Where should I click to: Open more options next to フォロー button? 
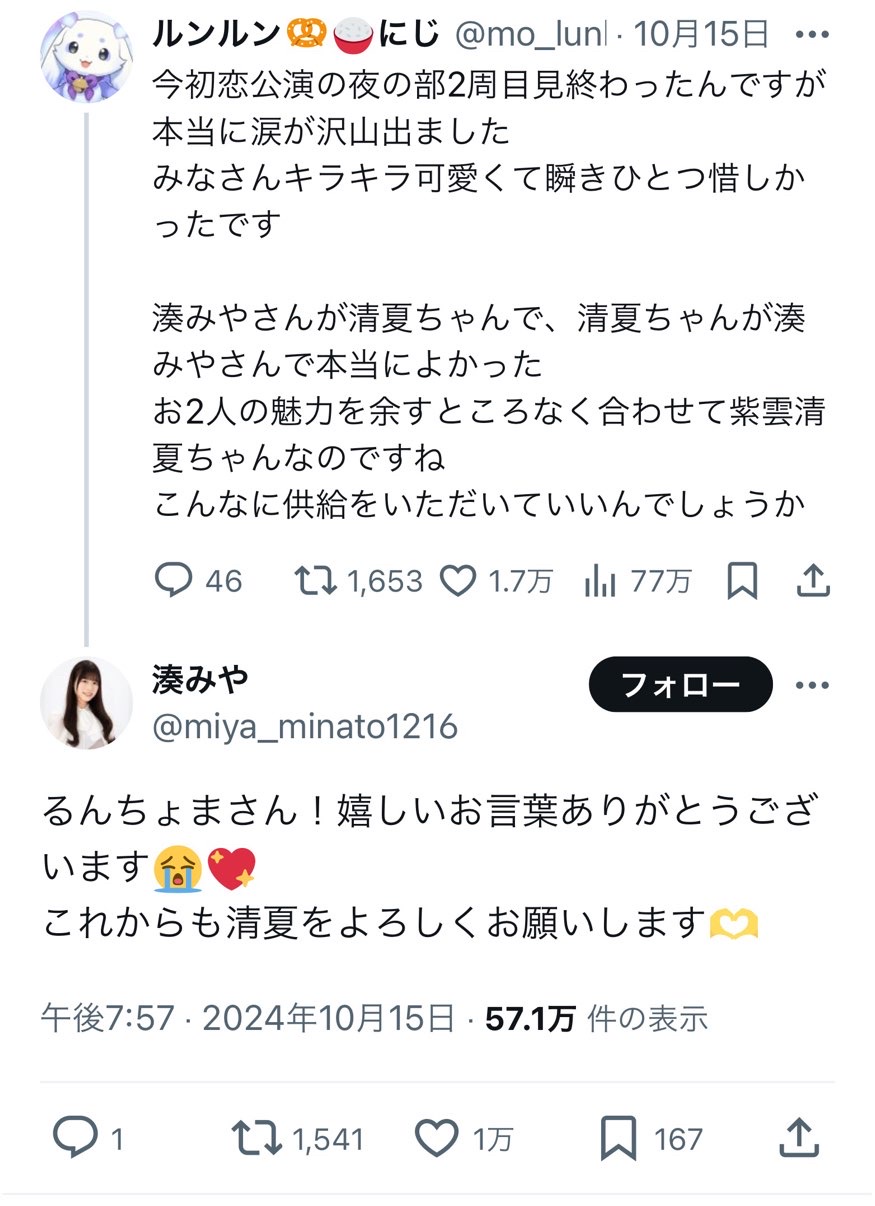pyautogui.click(x=811, y=686)
